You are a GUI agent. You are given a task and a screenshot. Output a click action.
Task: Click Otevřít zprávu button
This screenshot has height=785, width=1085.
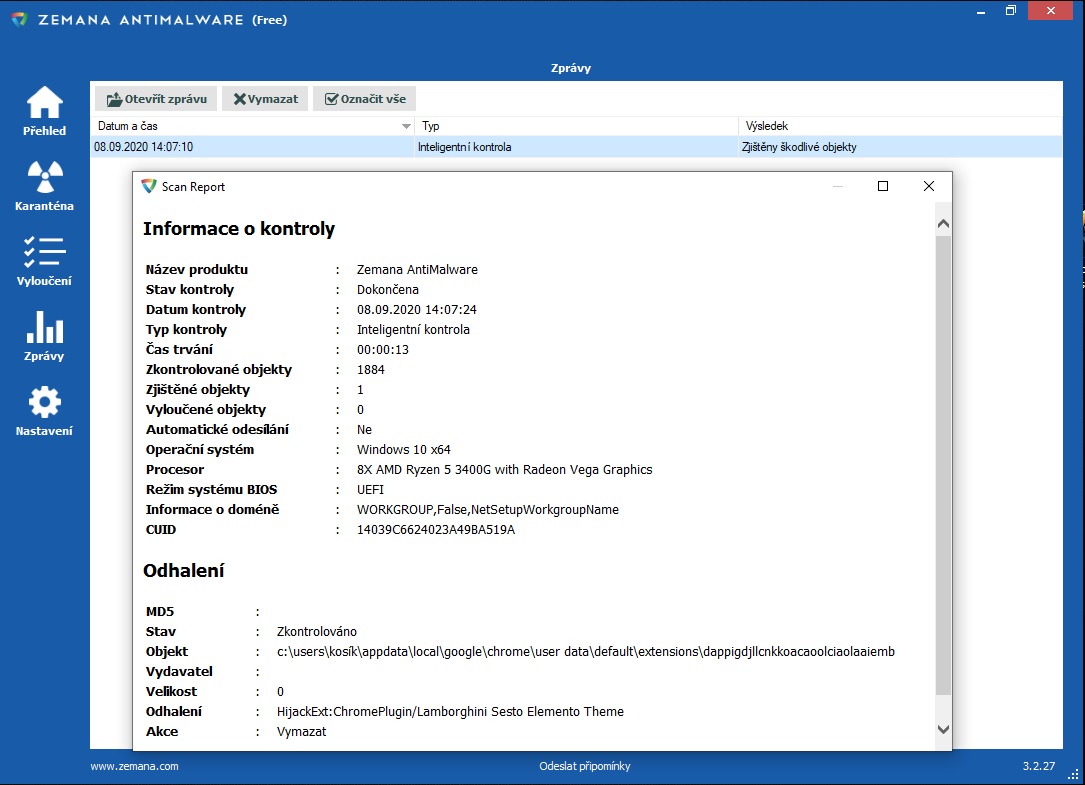(x=157, y=99)
